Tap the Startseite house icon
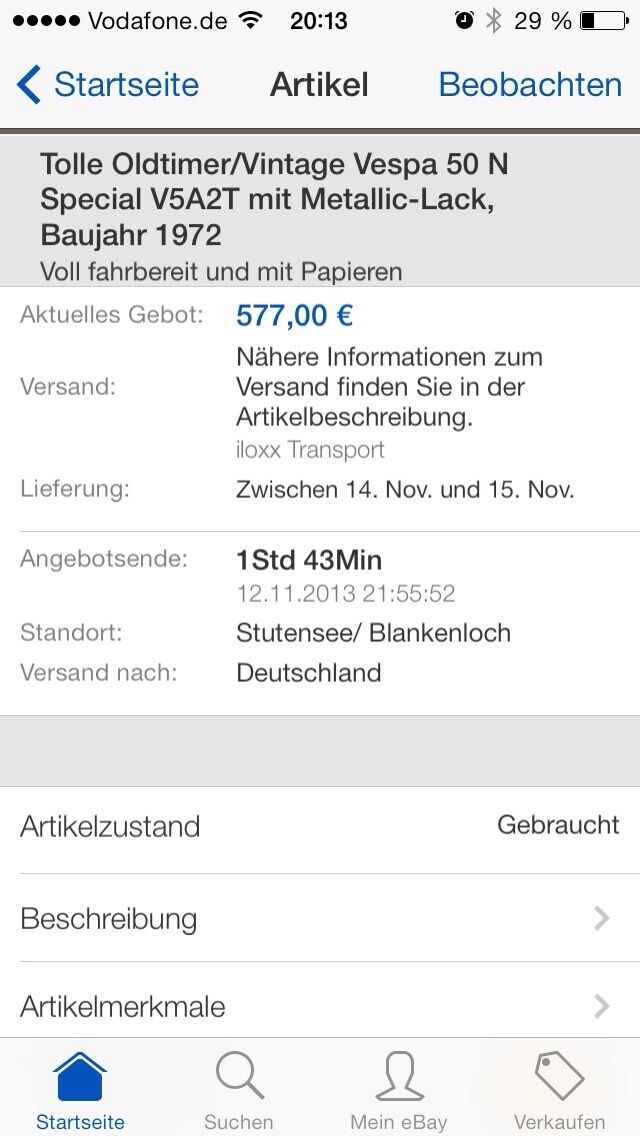Viewport: 640px width, 1136px height. (x=80, y=1076)
